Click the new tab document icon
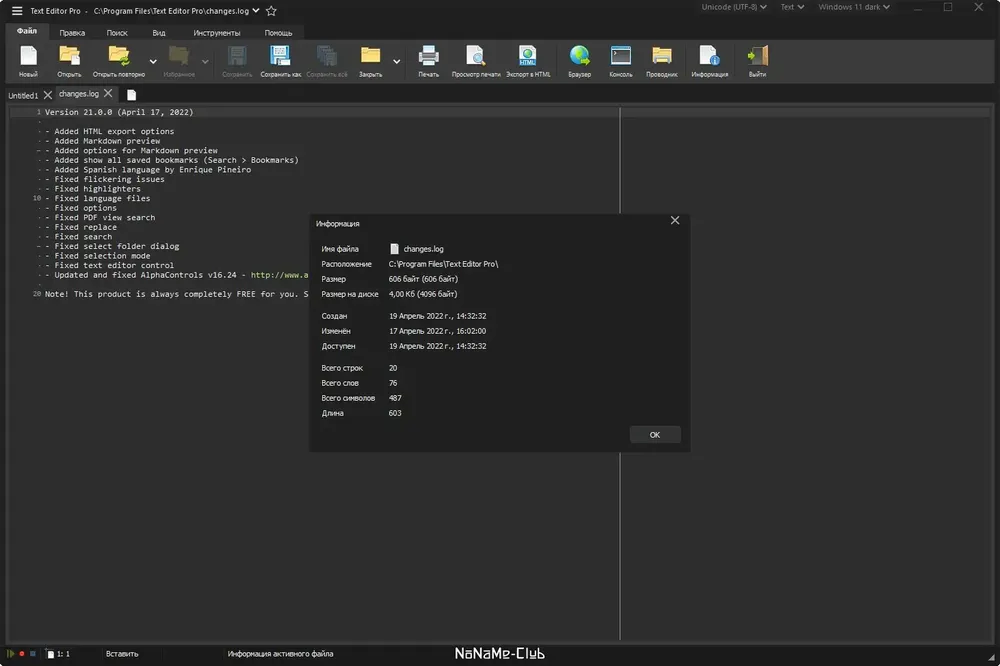The height and width of the screenshot is (666, 1000). (131, 95)
